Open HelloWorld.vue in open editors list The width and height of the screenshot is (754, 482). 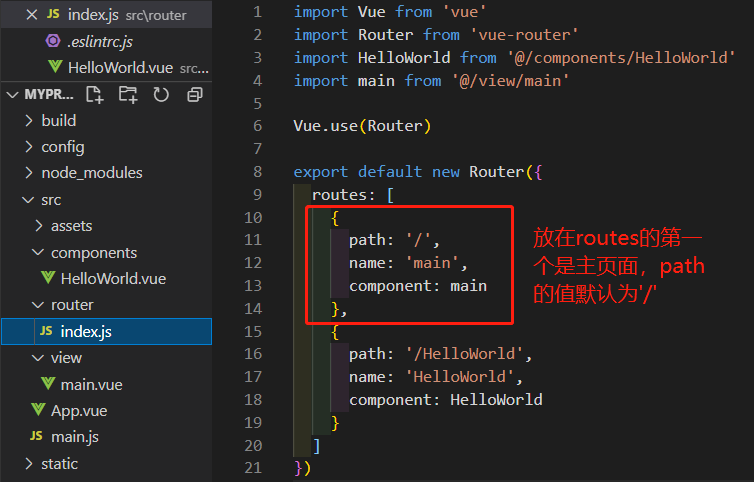tap(106, 67)
